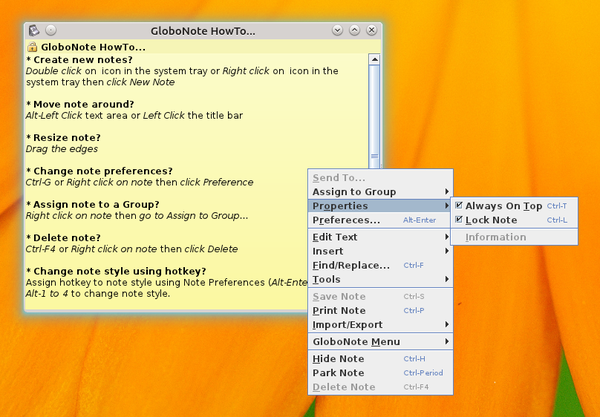
Task: Maximize the GloboNote HowTo window
Action: (x=354, y=30)
